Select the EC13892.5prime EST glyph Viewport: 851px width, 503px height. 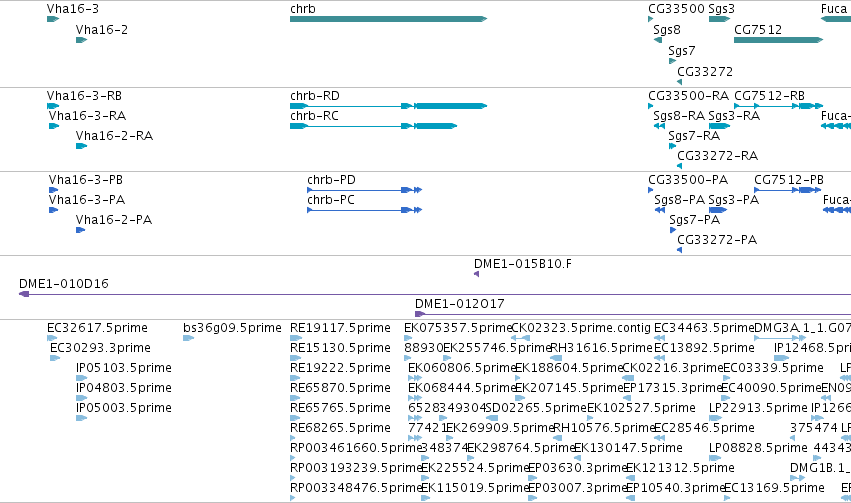point(659,358)
